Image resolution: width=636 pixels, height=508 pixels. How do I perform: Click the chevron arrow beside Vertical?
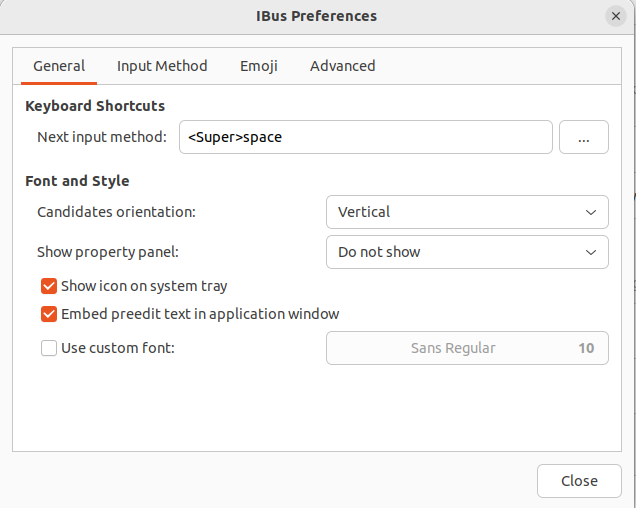pyautogui.click(x=590, y=212)
